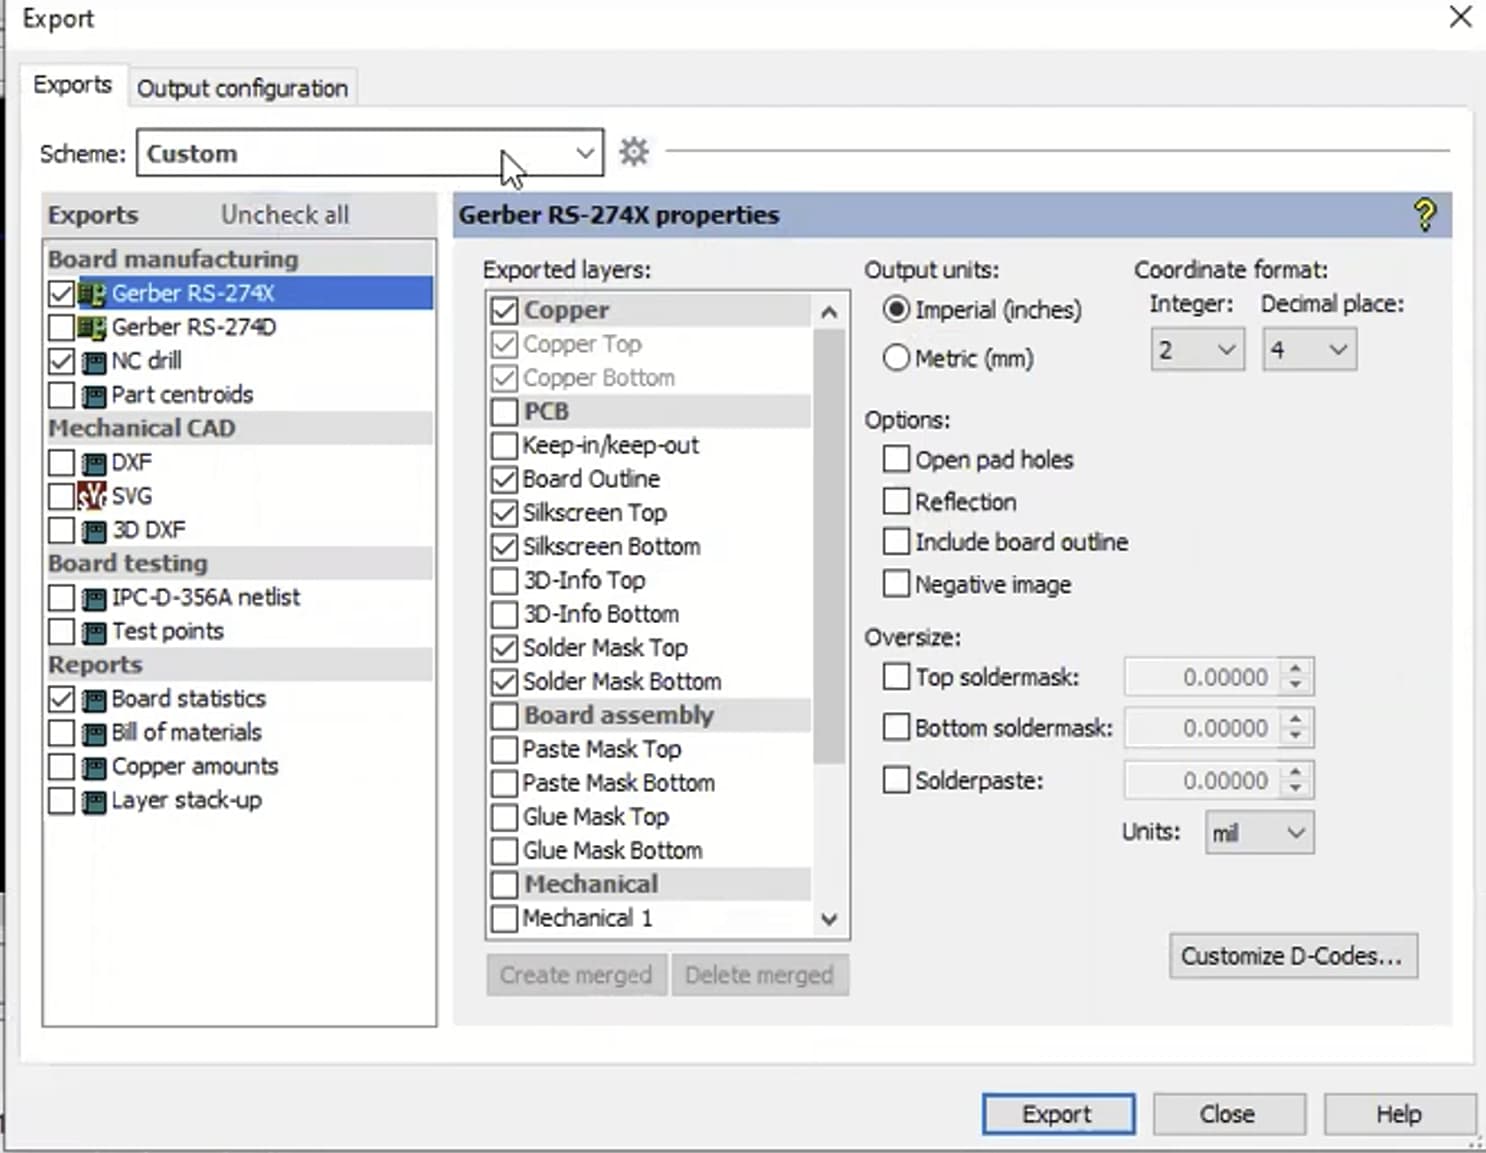
Task: Uncheck the Solder Mask Bottom layer
Action: click(x=505, y=682)
